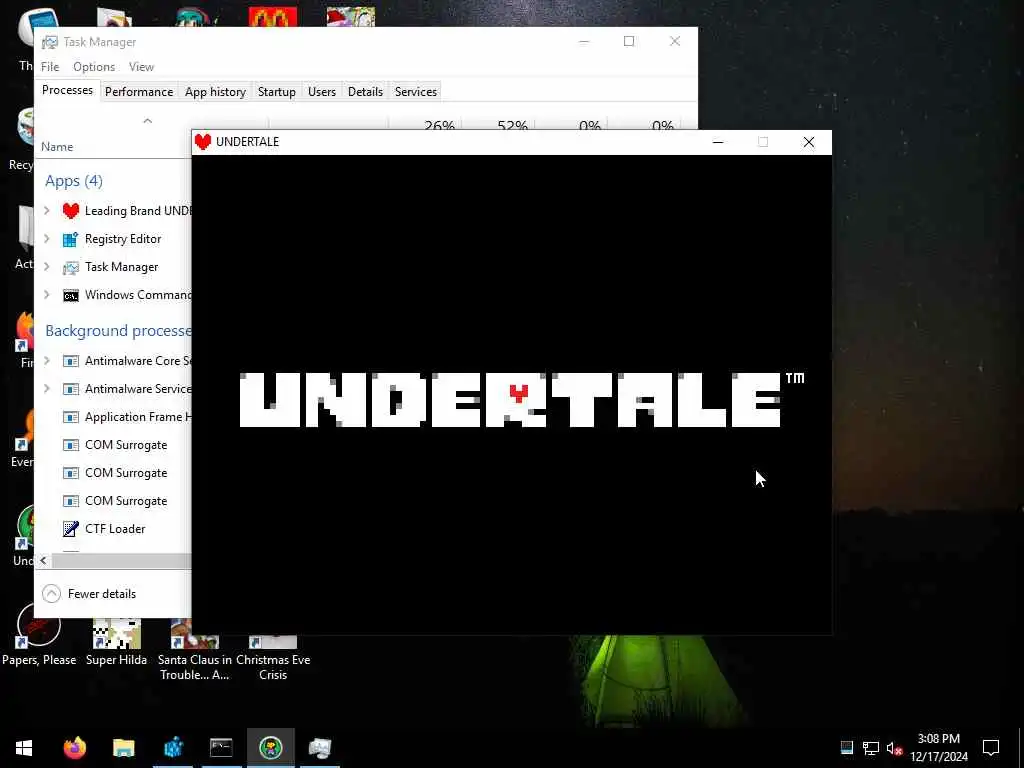Launch Firefox from the taskbar

[74, 748]
